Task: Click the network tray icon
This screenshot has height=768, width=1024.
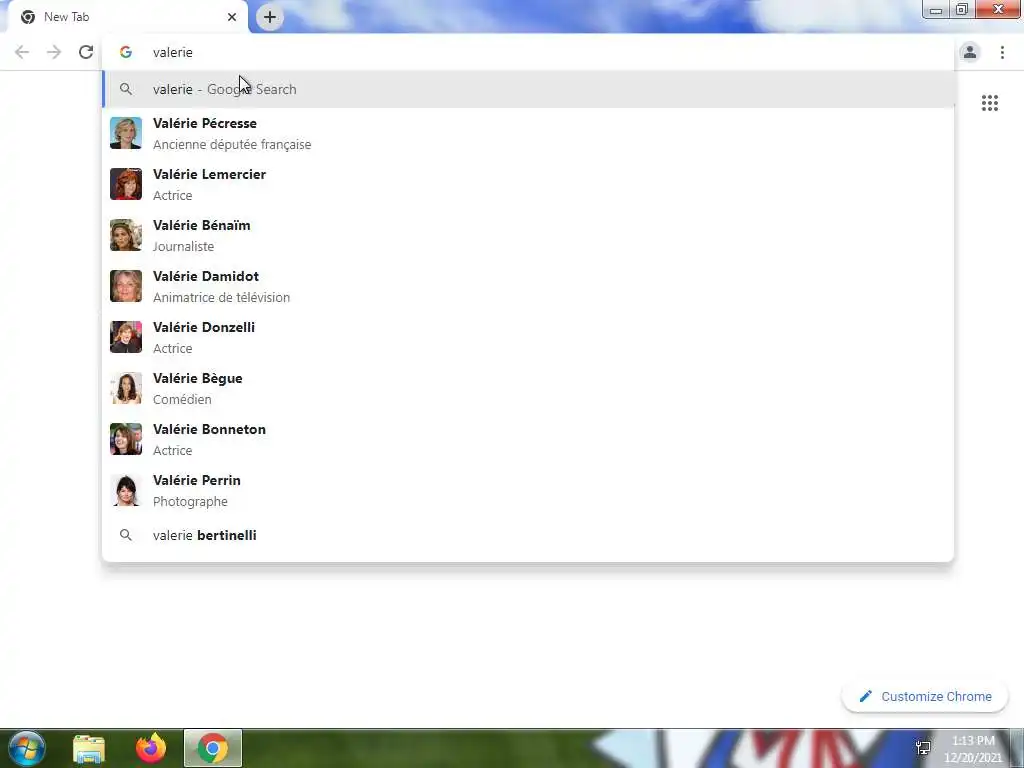Action: coord(923,748)
